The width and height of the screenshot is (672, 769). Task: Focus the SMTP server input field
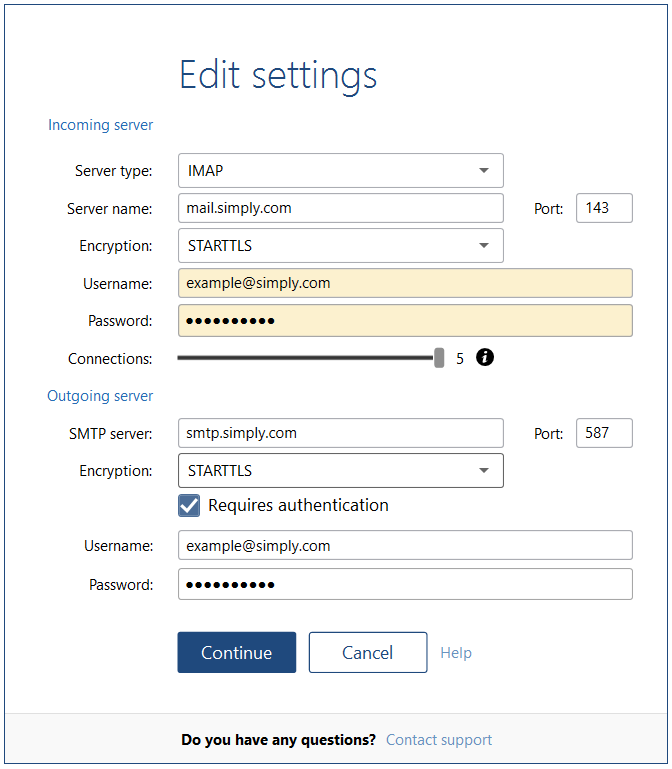click(340, 433)
